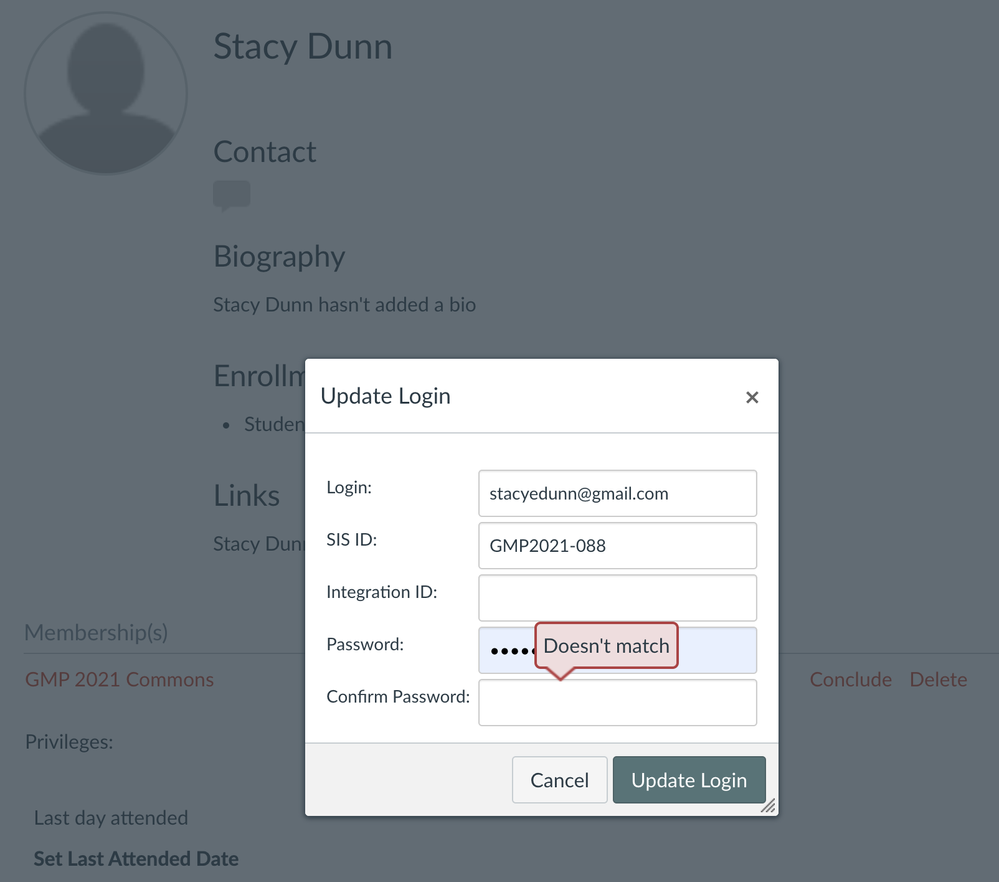Focus the SIS ID text field
999x882 pixels.
(617, 546)
